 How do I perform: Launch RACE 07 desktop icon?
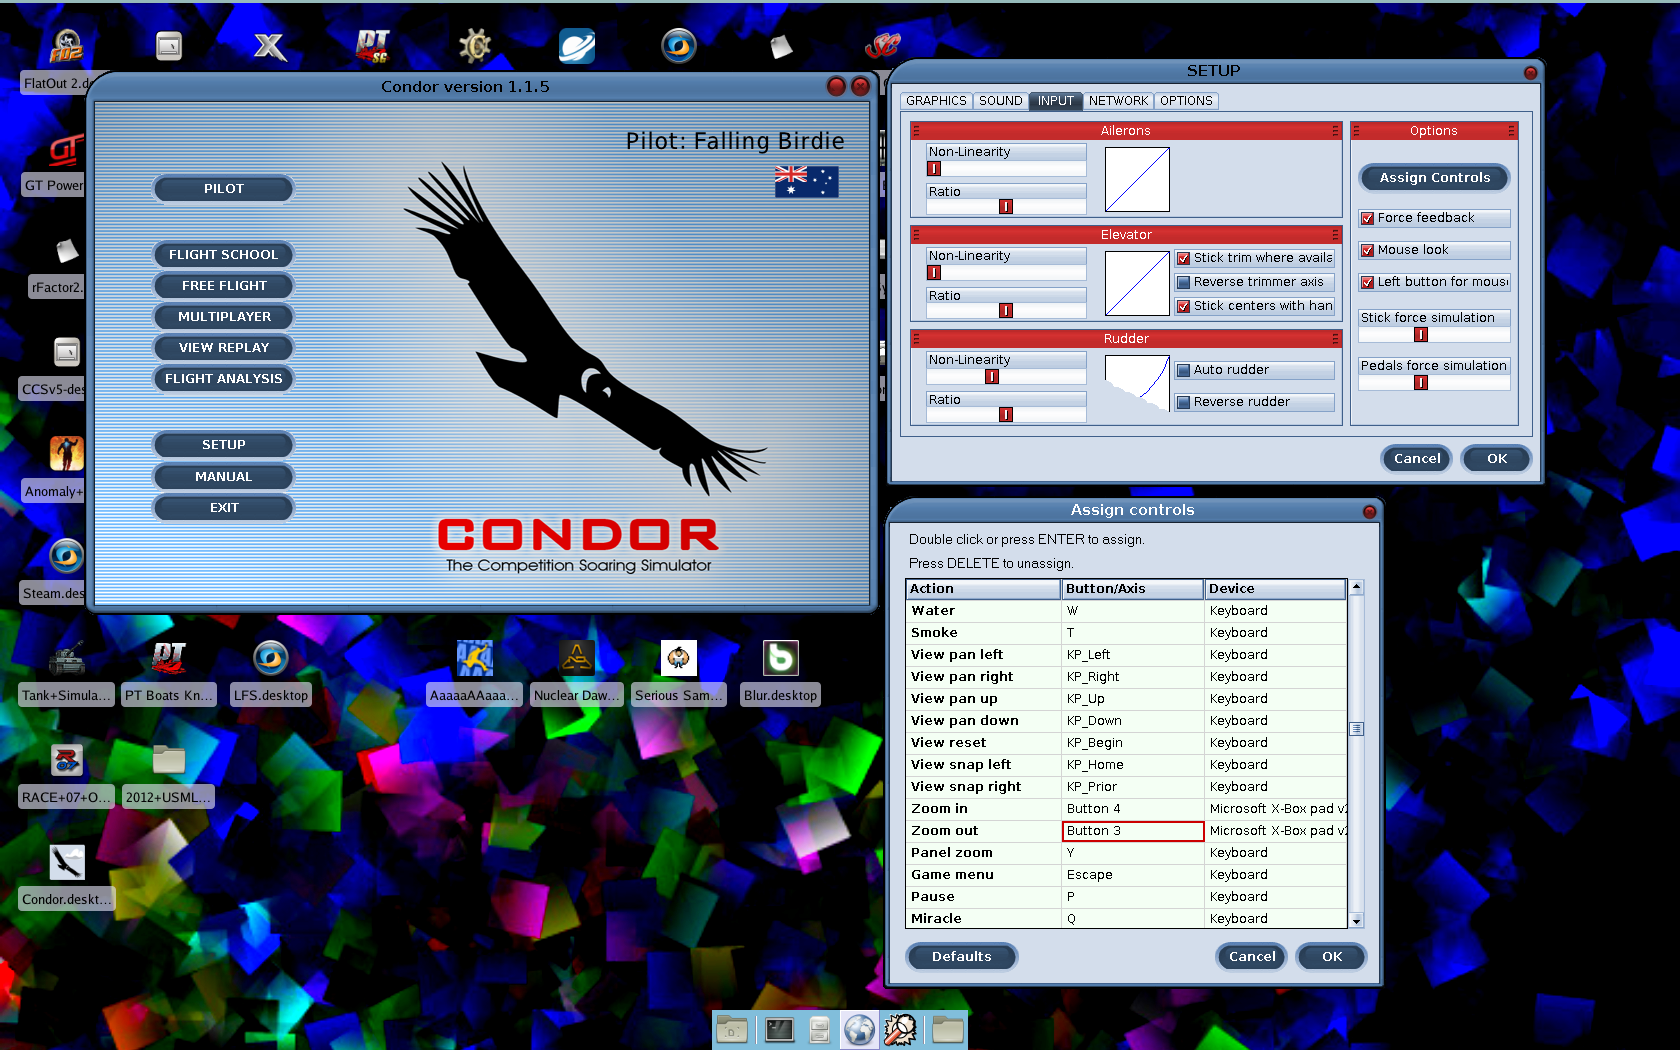point(66,761)
